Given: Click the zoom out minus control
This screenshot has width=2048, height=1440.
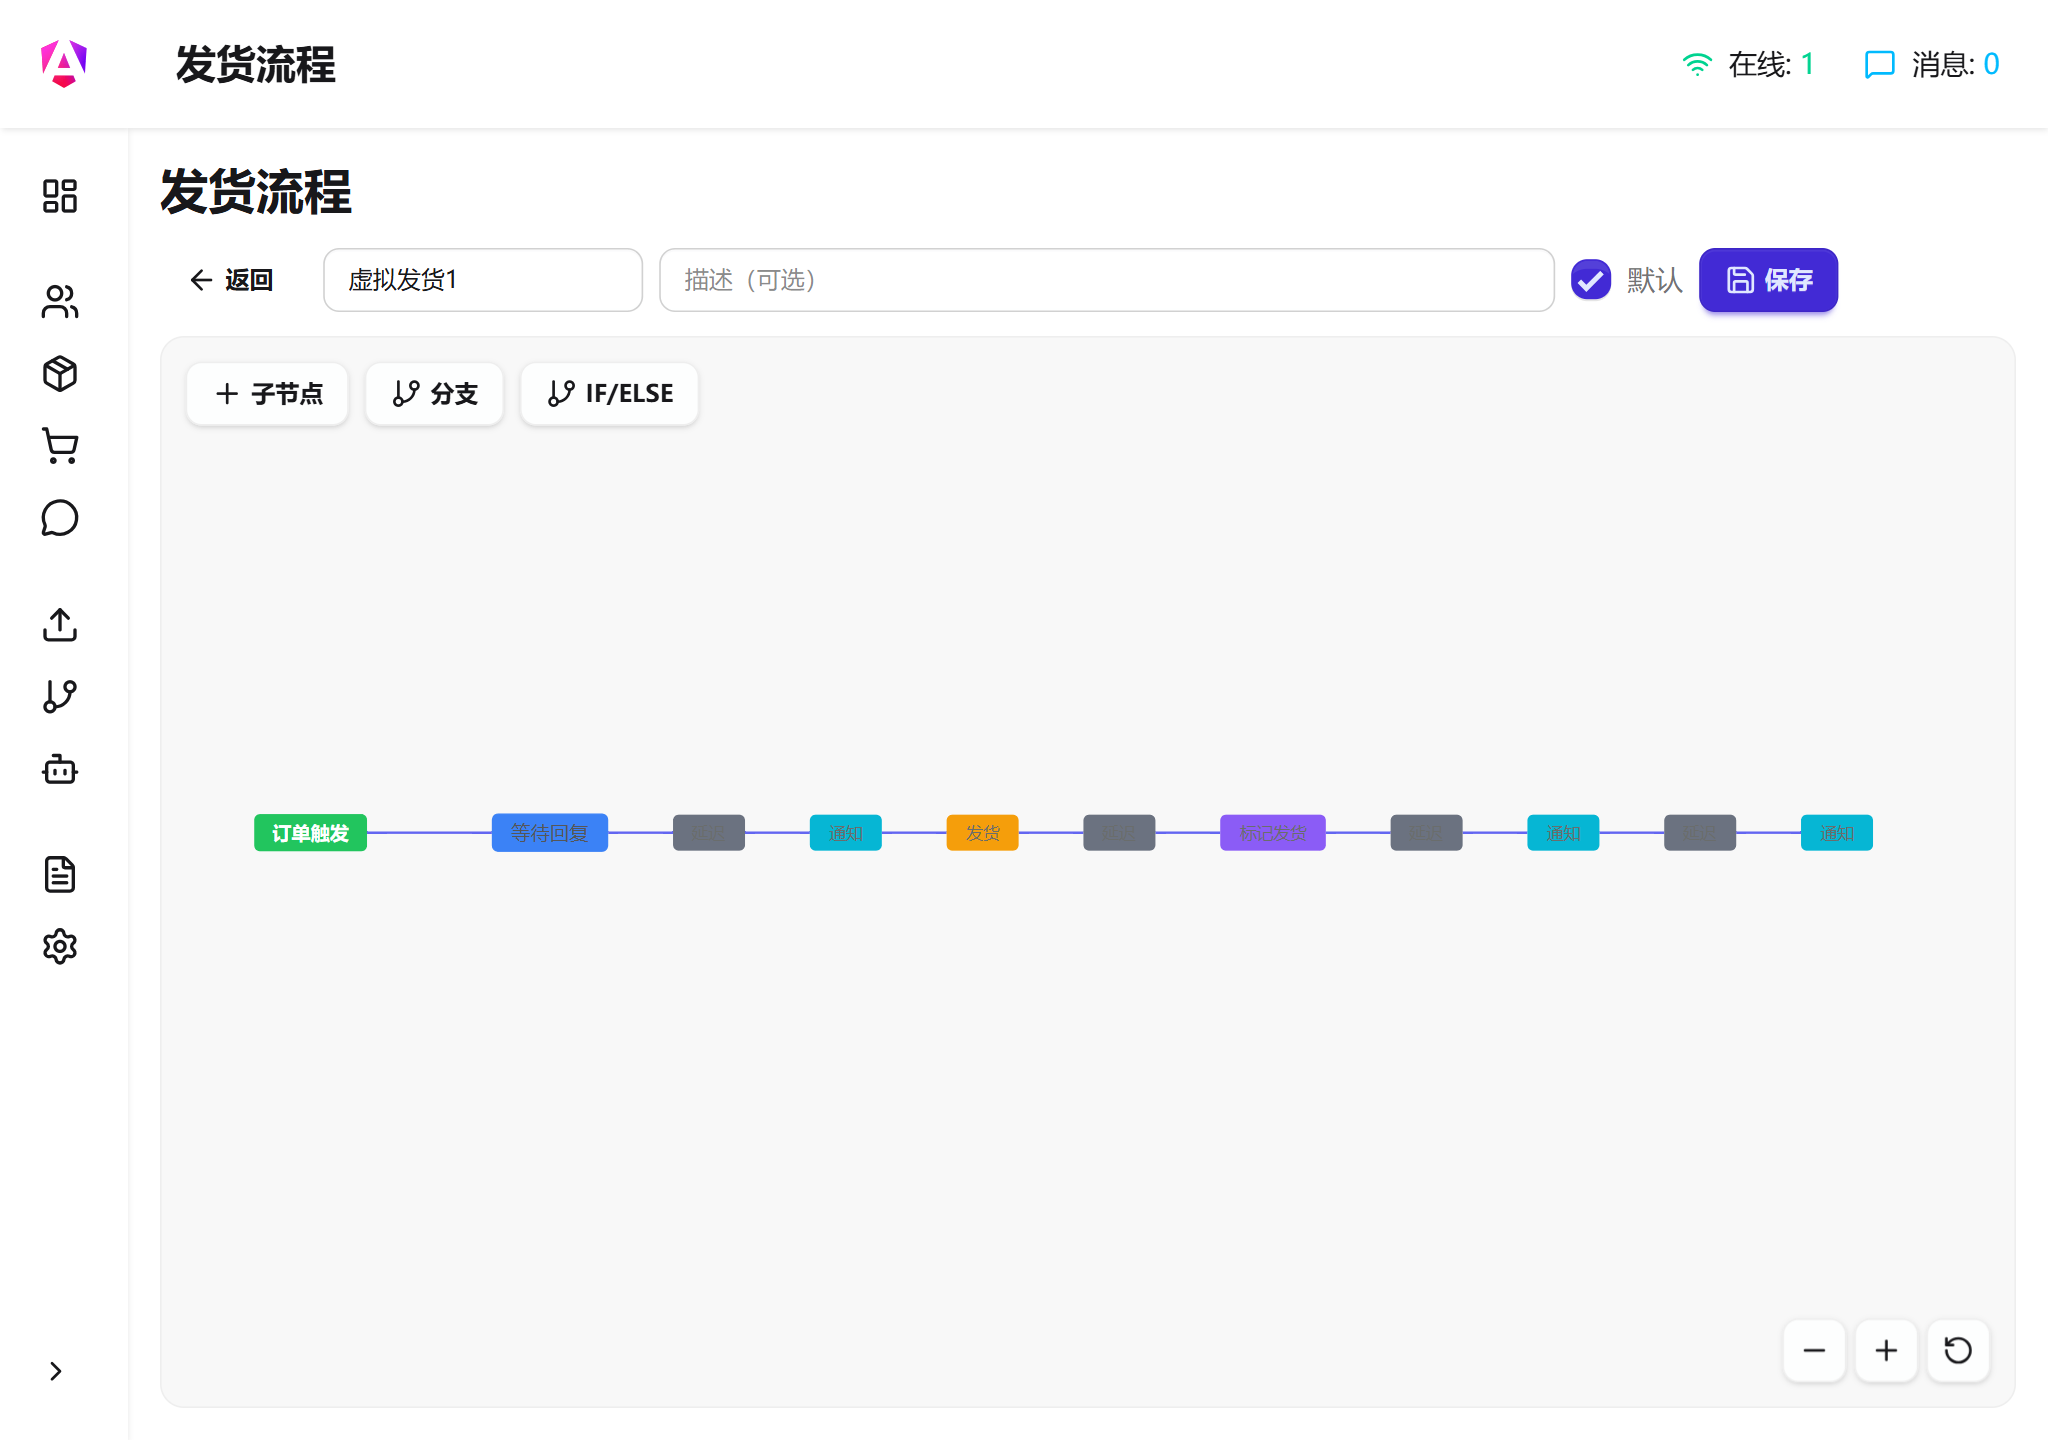Looking at the screenshot, I should tap(1813, 1351).
